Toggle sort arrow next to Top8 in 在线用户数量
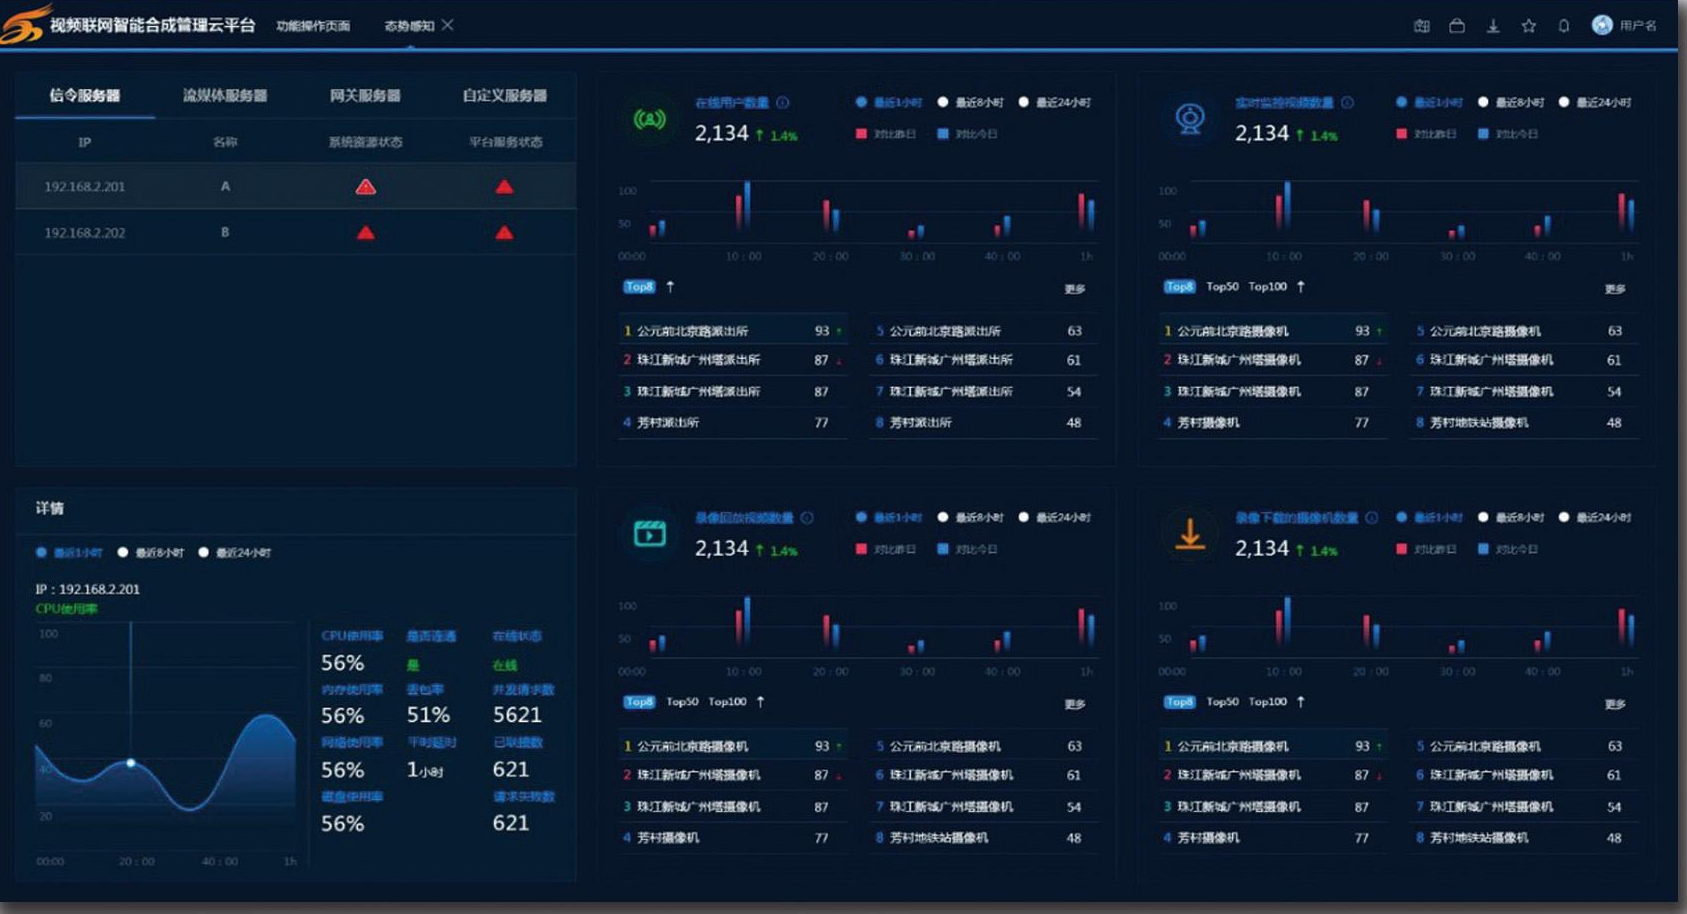This screenshot has height=914, width=1687. (670, 287)
